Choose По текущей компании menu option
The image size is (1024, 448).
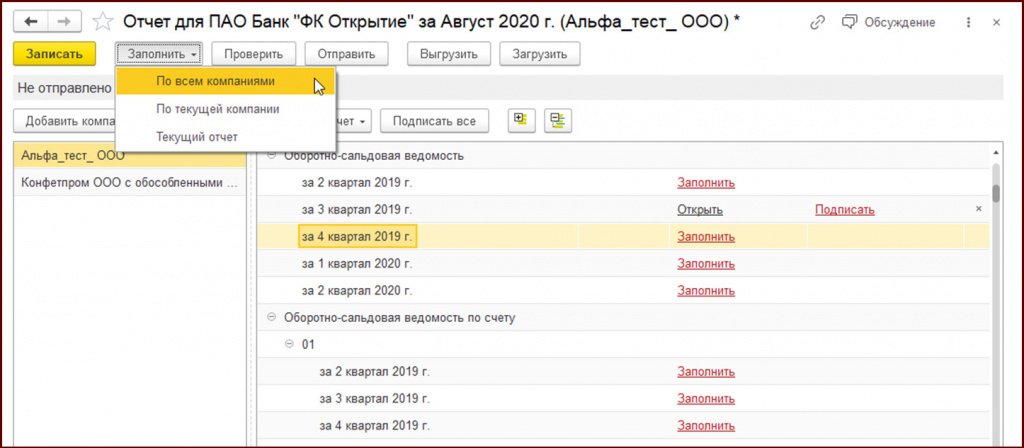[218, 109]
